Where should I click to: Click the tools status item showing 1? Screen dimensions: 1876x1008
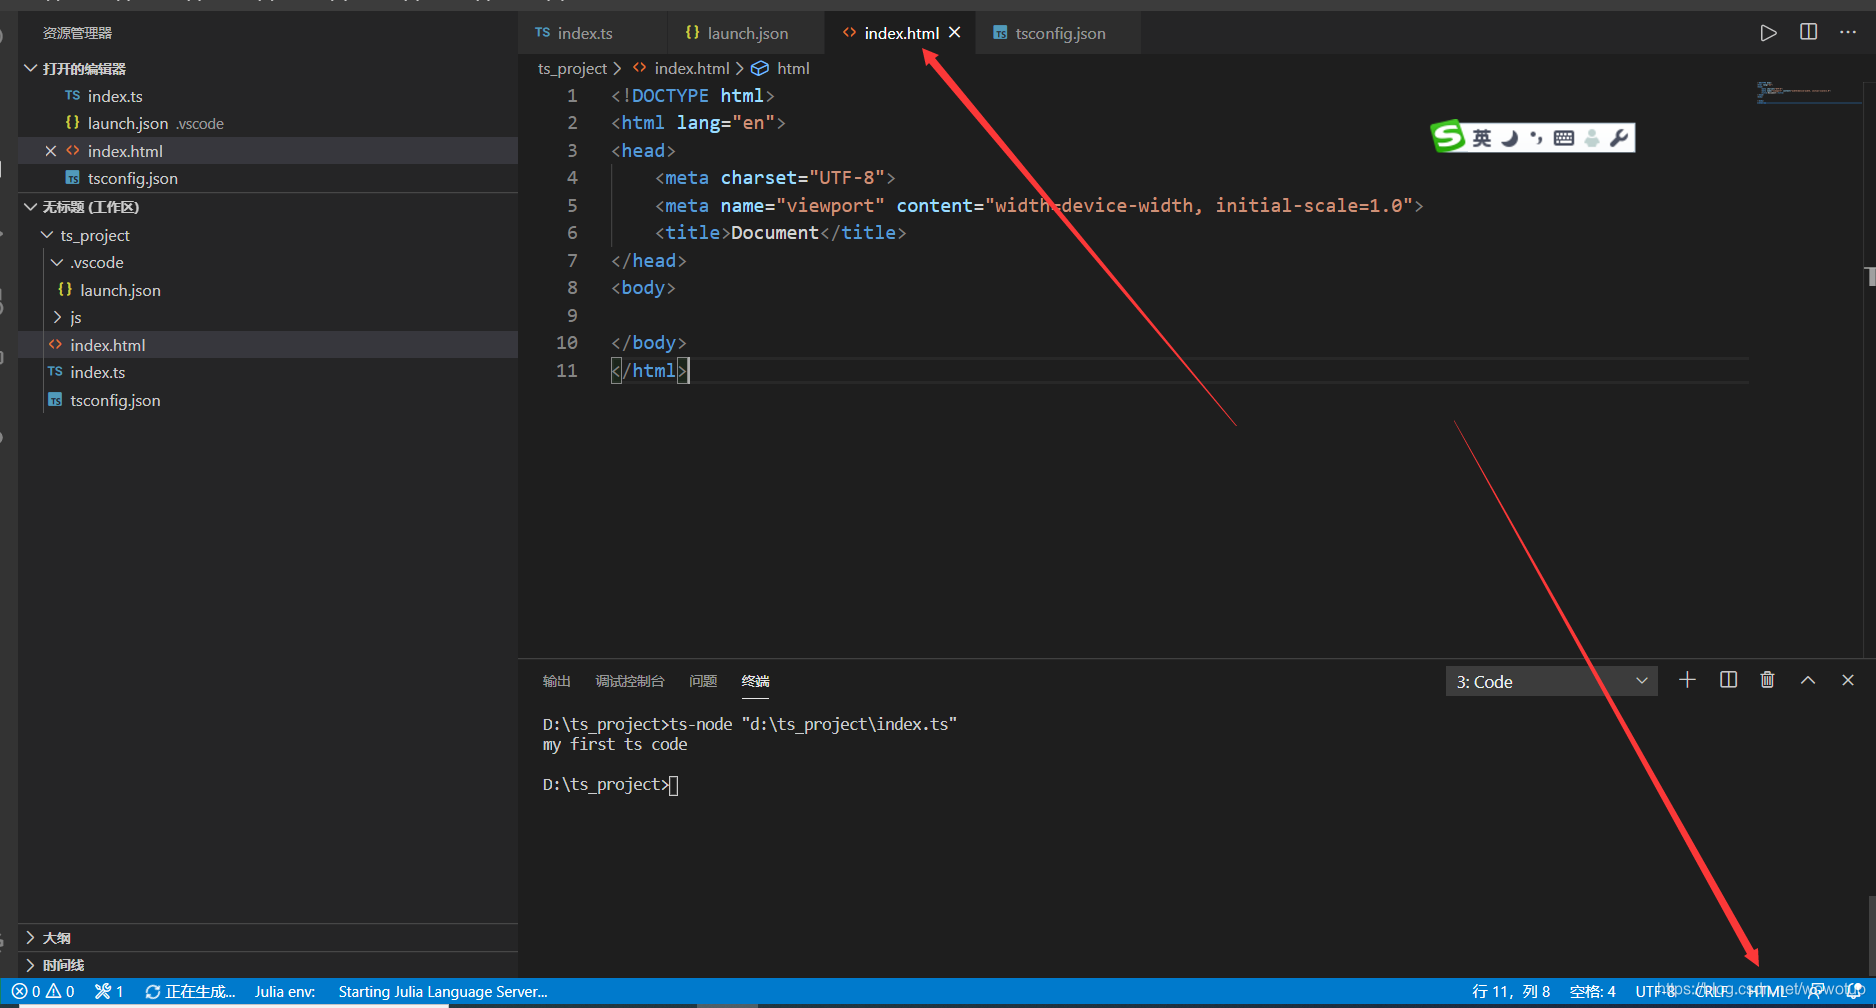pyautogui.click(x=109, y=991)
